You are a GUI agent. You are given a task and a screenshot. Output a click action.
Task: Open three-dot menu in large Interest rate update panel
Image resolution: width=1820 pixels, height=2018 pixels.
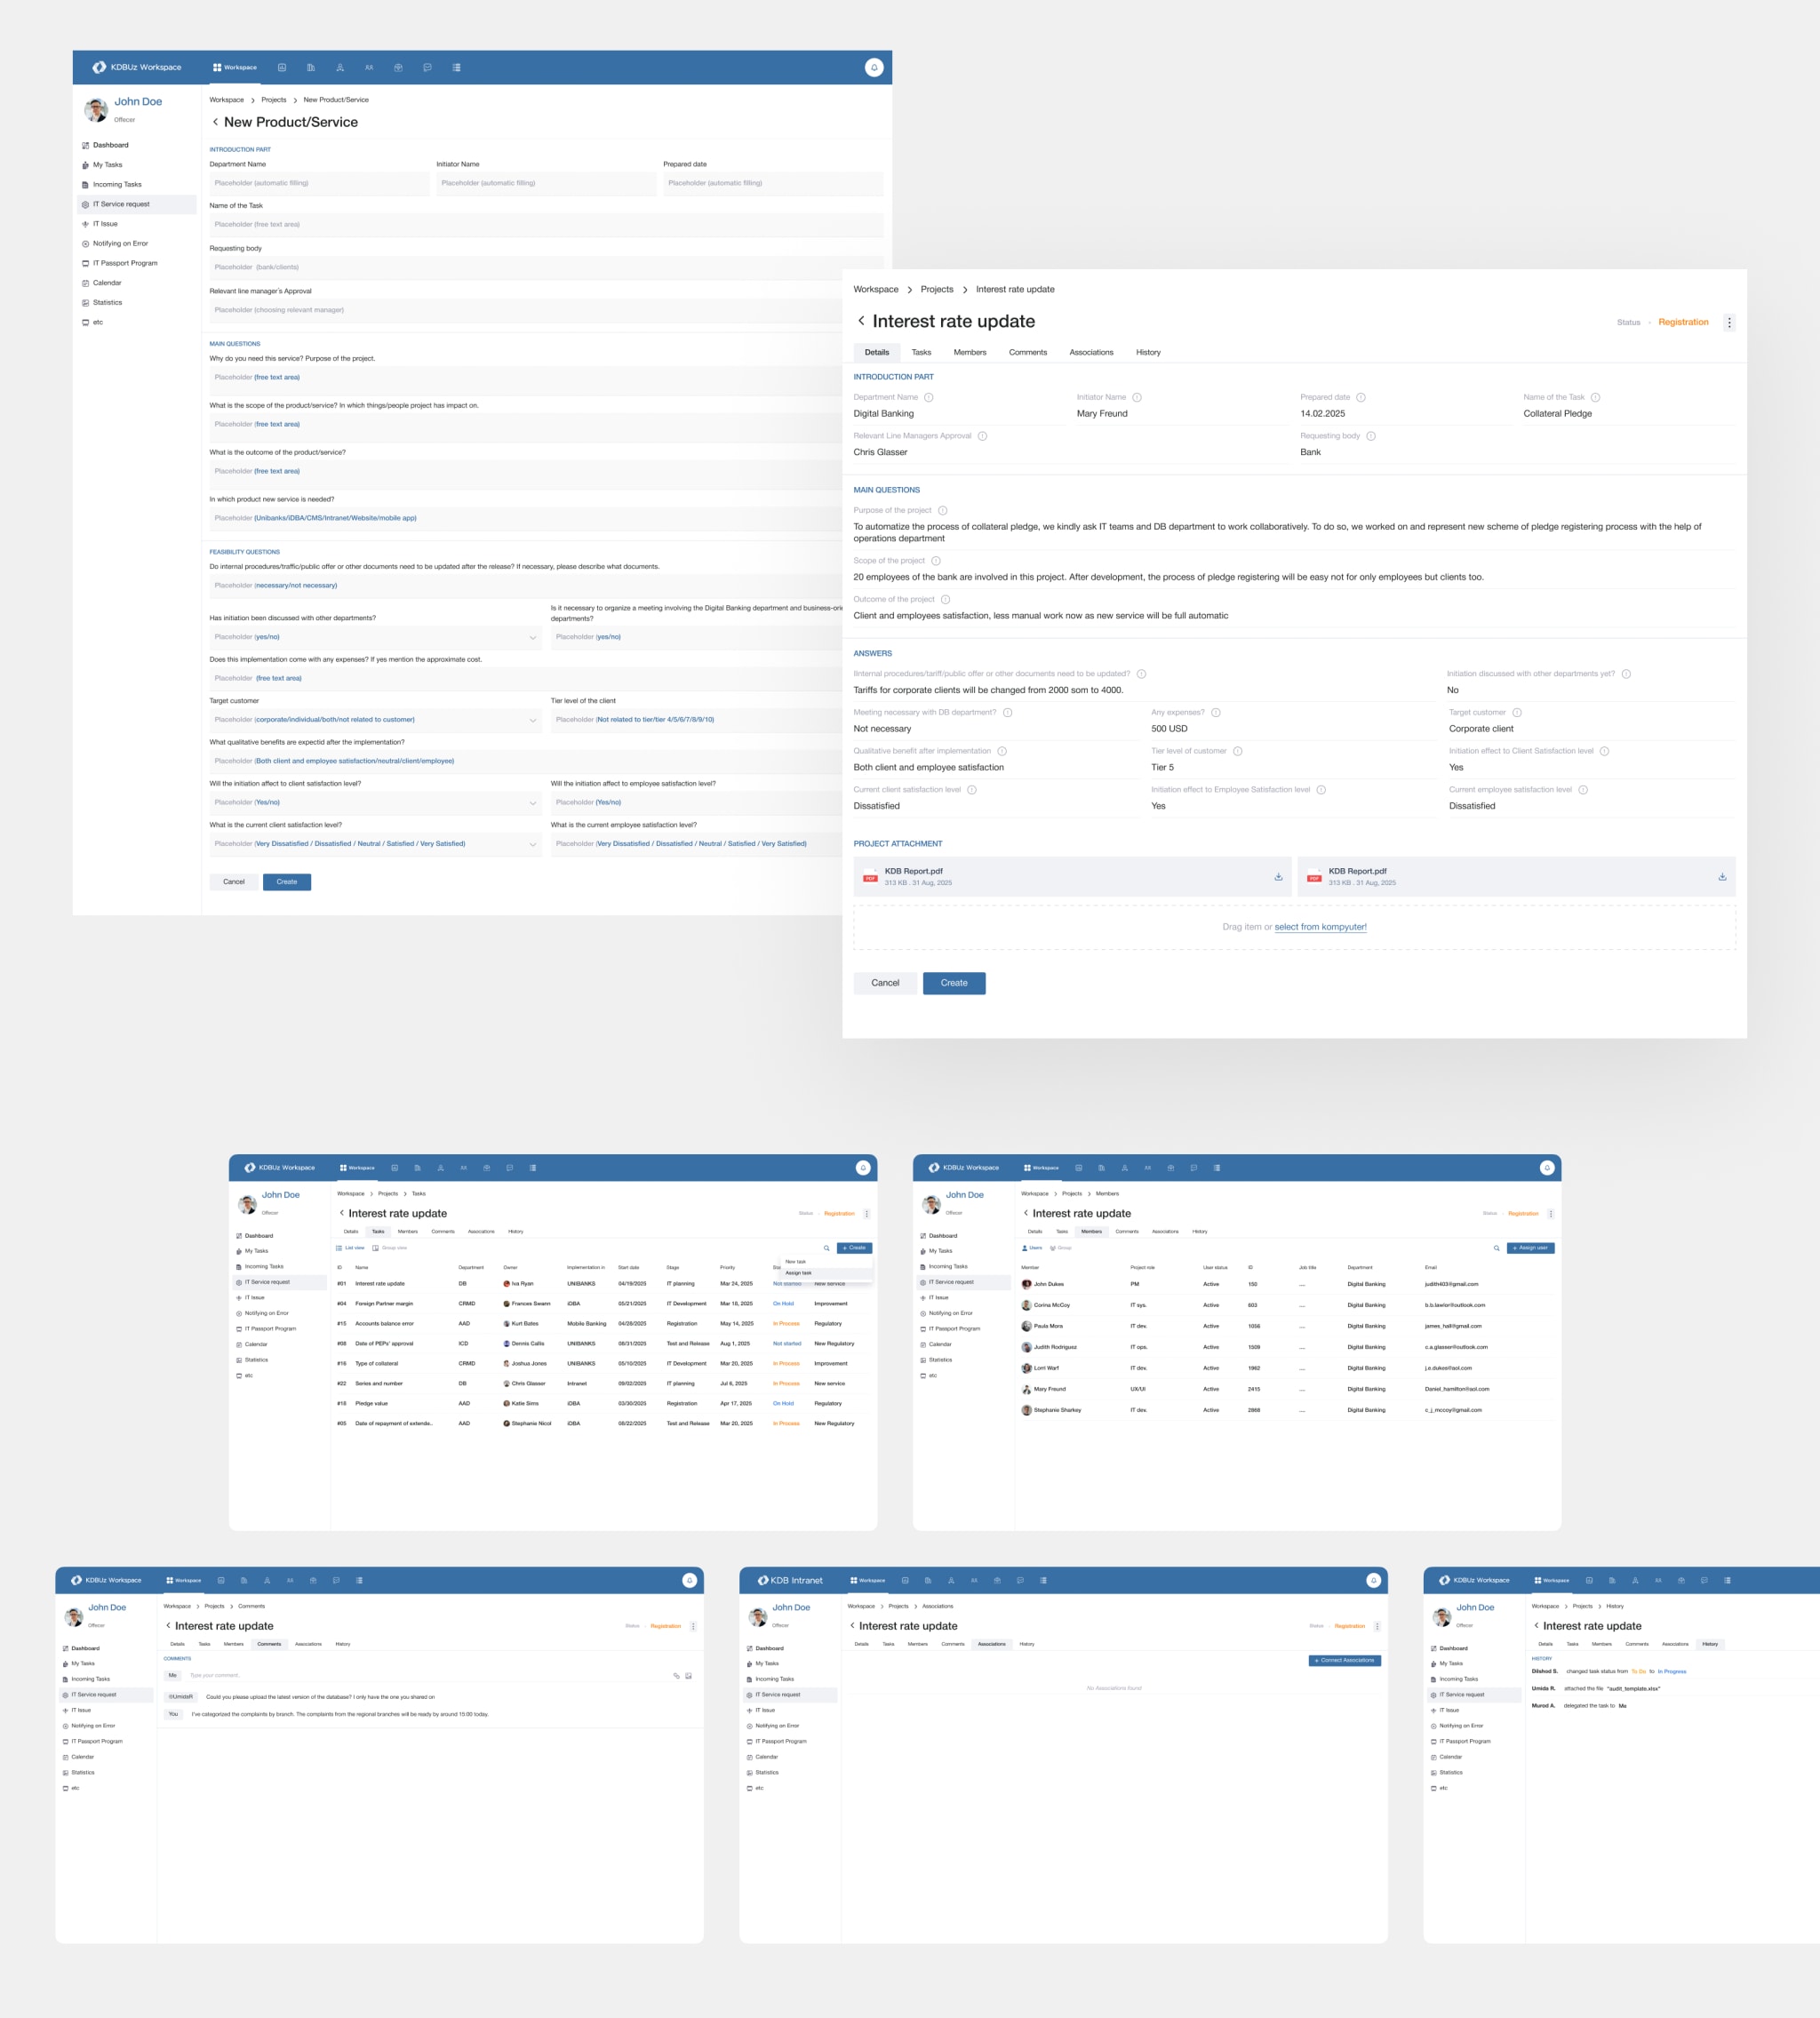pyautogui.click(x=1729, y=322)
